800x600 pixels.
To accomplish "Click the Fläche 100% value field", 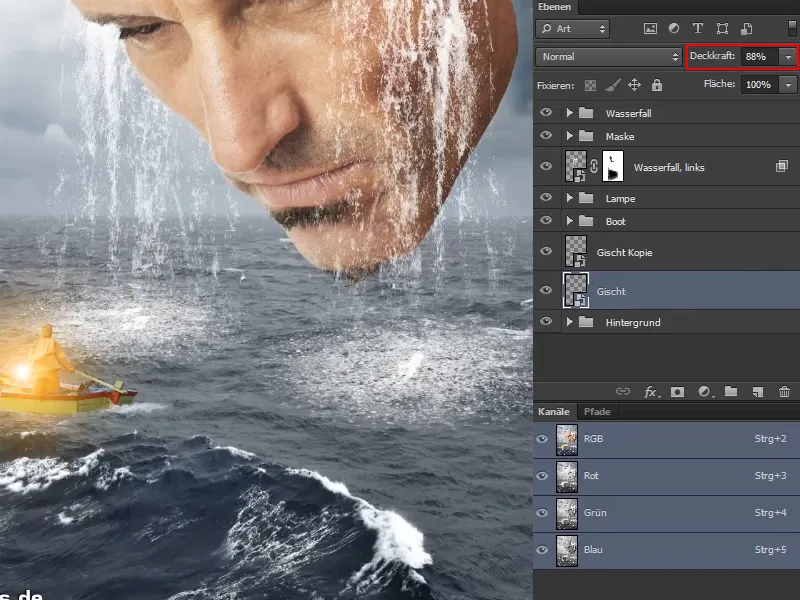I will pos(760,85).
